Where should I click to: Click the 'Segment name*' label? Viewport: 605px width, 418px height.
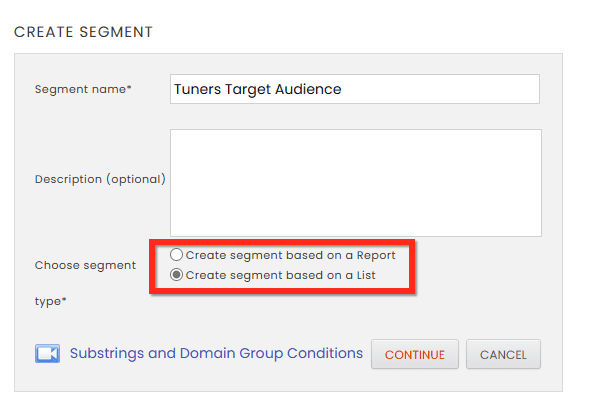pyautogui.click(x=83, y=90)
